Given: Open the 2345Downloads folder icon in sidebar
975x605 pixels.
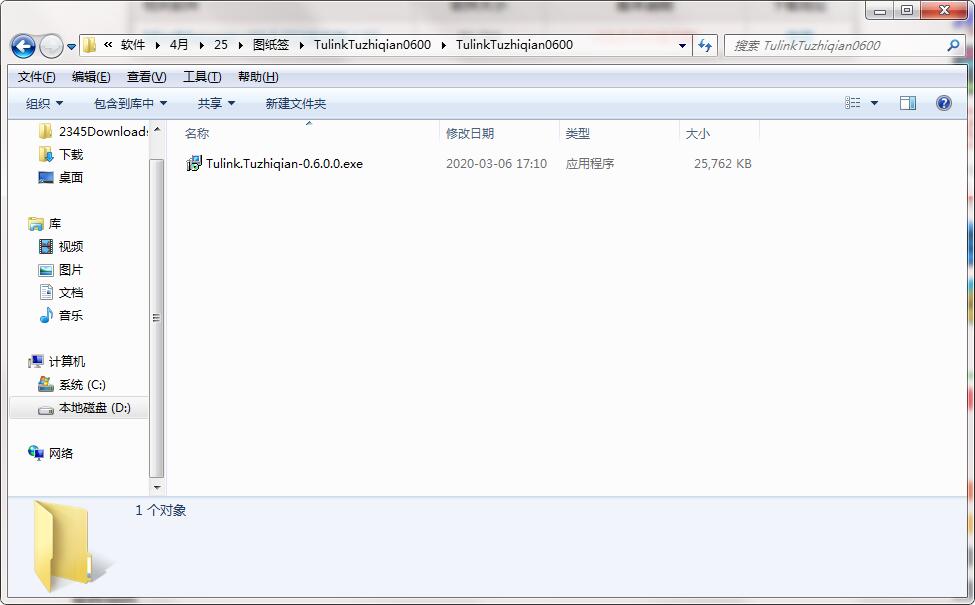Looking at the screenshot, I should tap(45, 131).
